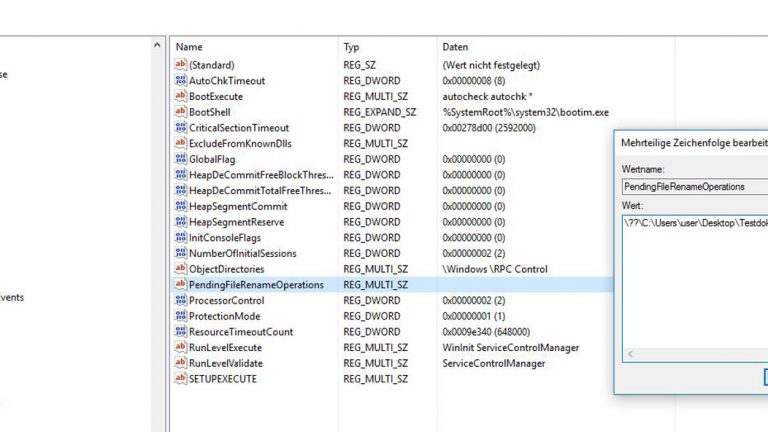Select the ProtectionMode DWORD icon

[x=181, y=316]
